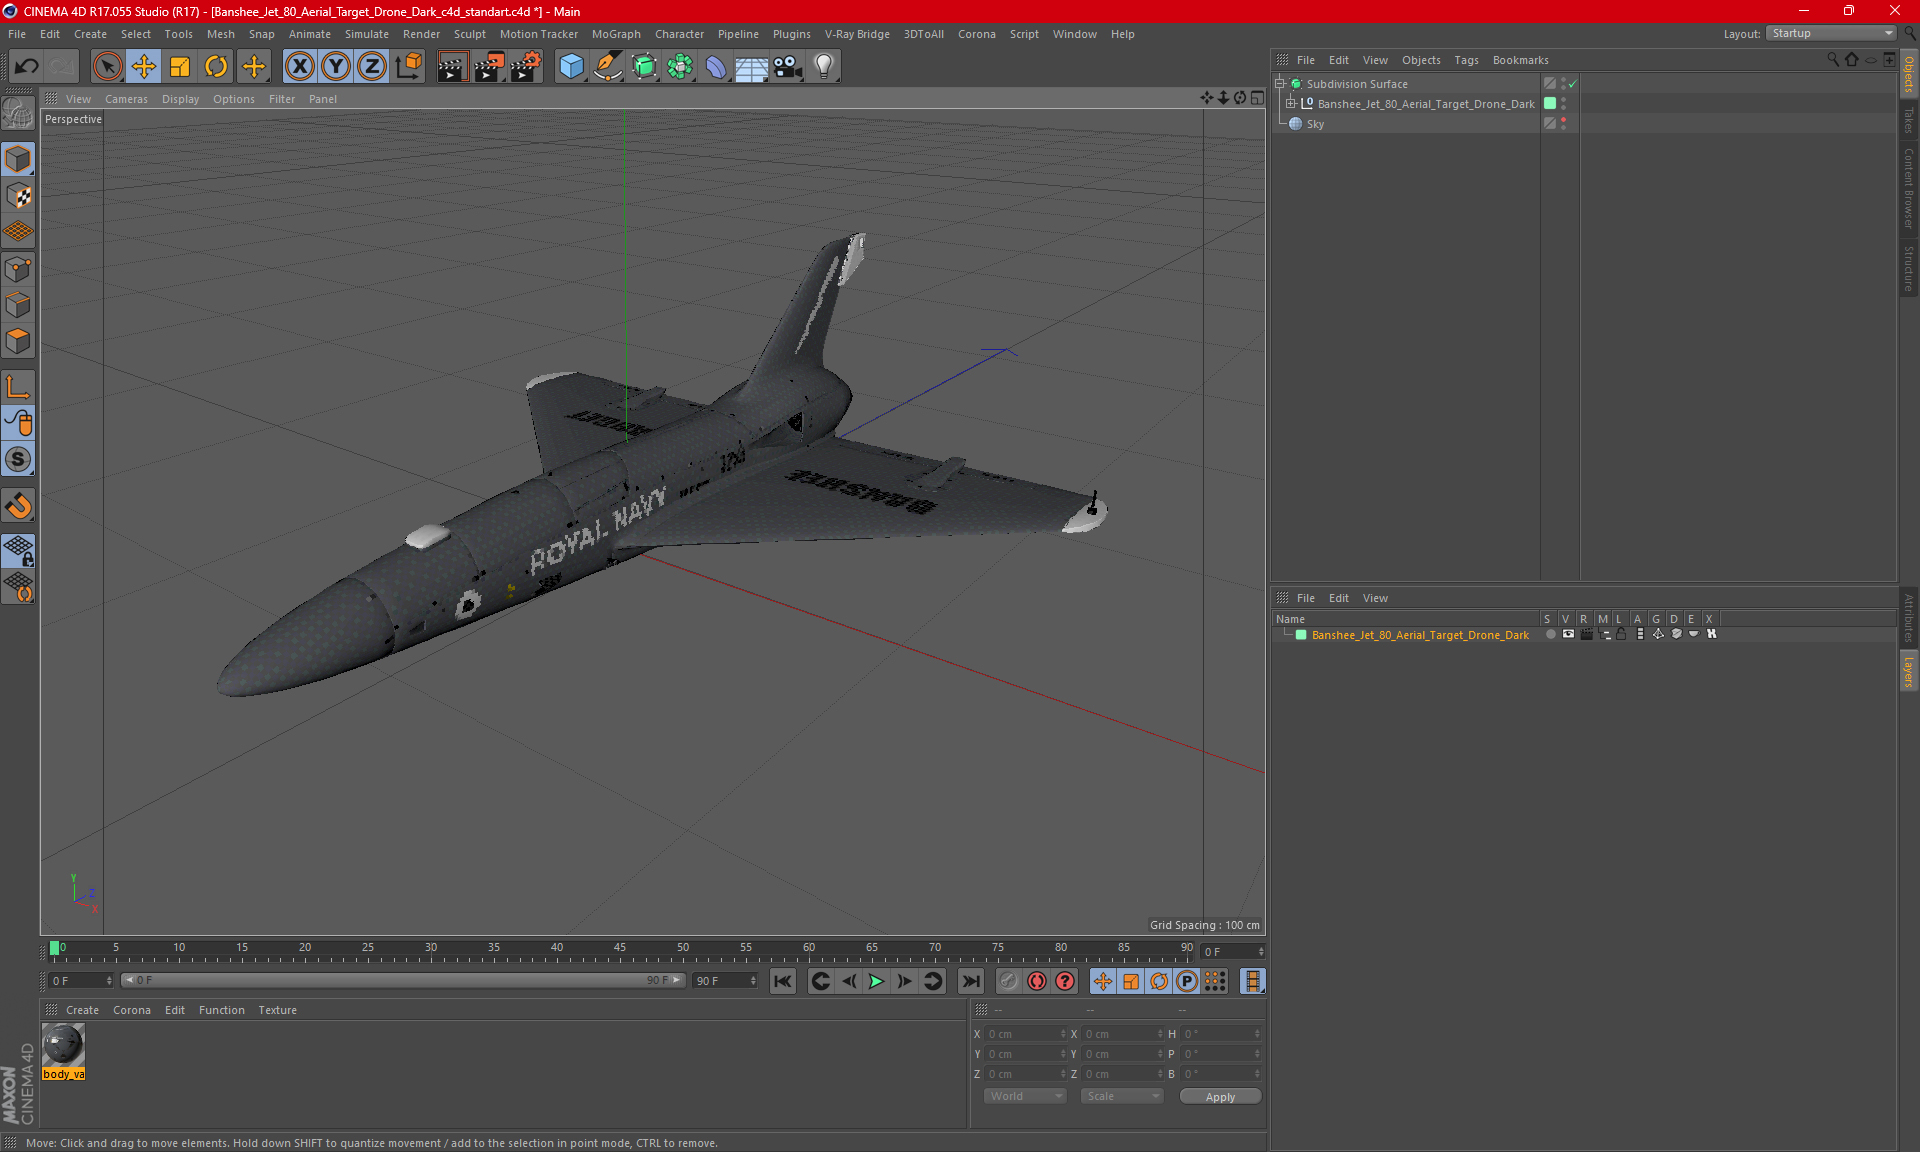Open World coordinate system dropdown
The image size is (1920, 1152).
[x=1026, y=1096]
